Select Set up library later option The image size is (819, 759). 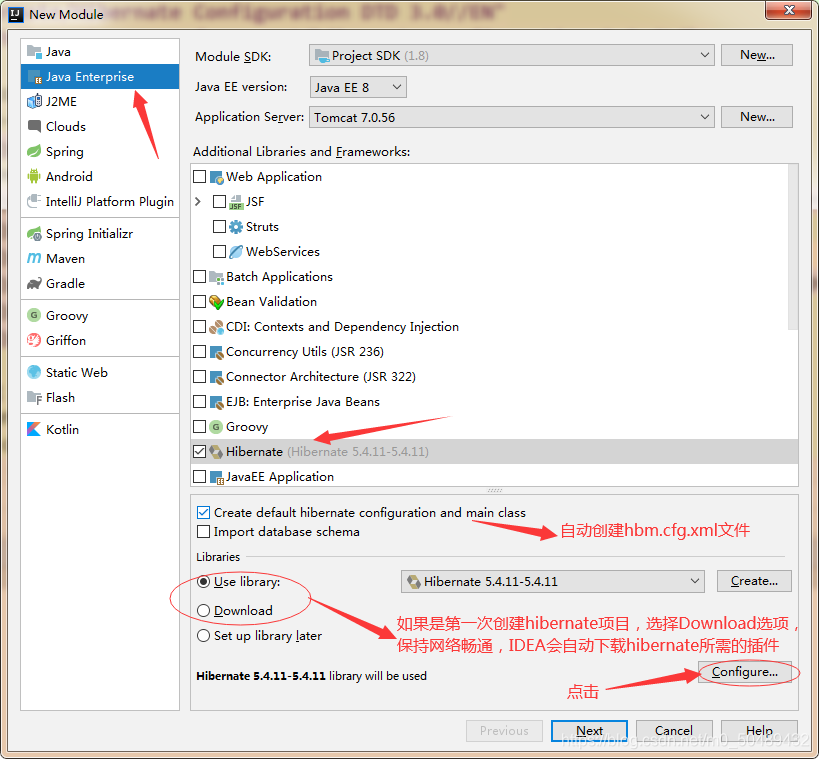(204, 636)
